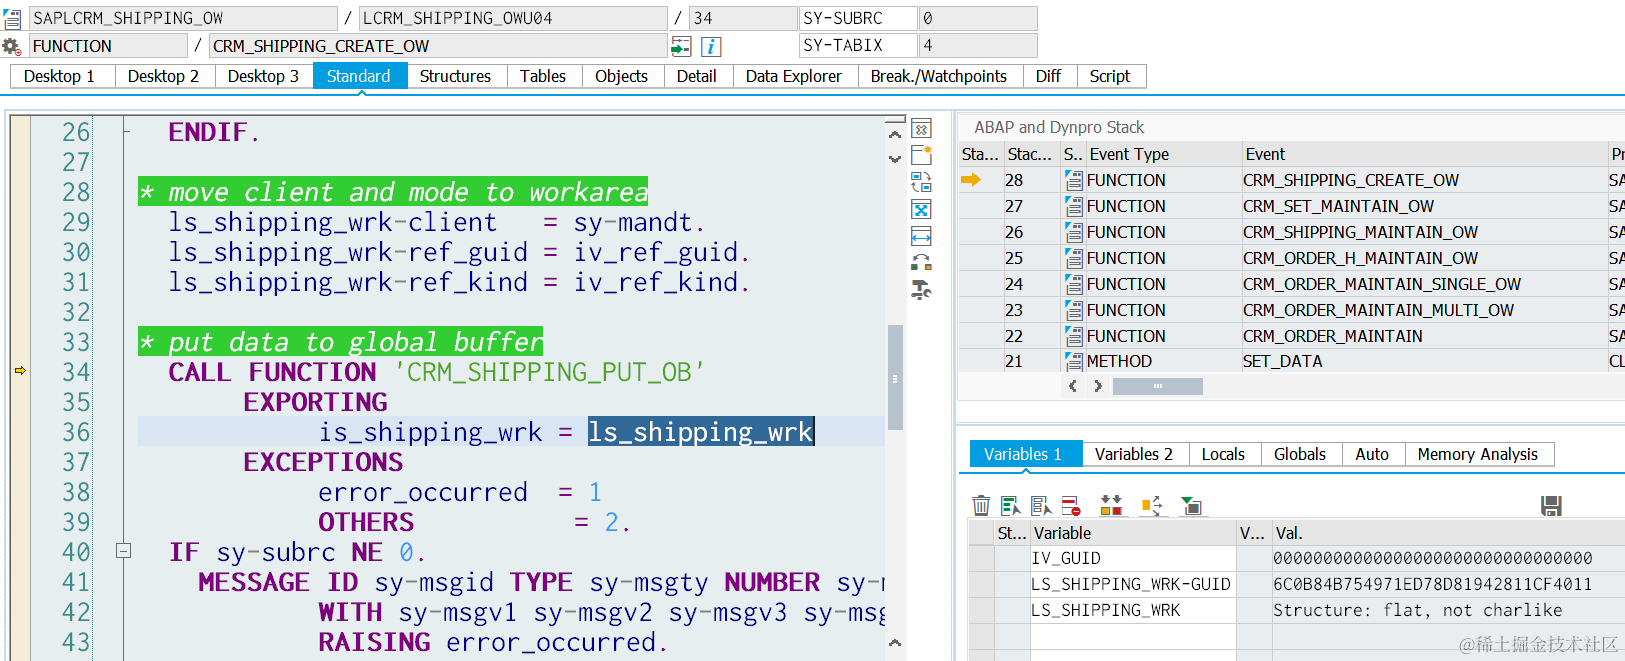Click the up chevron above editor scrollbar
Image resolution: width=1625 pixels, height=661 pixels.
[x=895, y=134]
